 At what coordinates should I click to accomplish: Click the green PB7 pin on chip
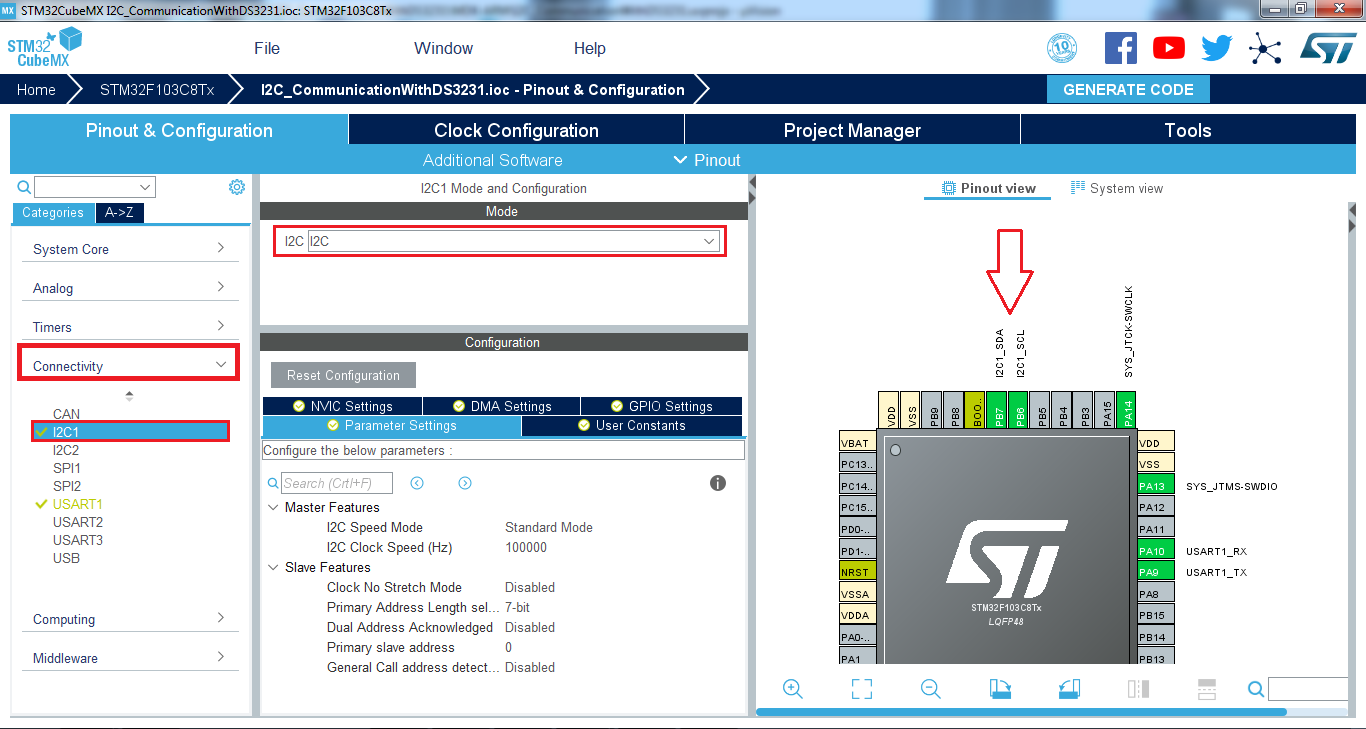pos(997,410)
